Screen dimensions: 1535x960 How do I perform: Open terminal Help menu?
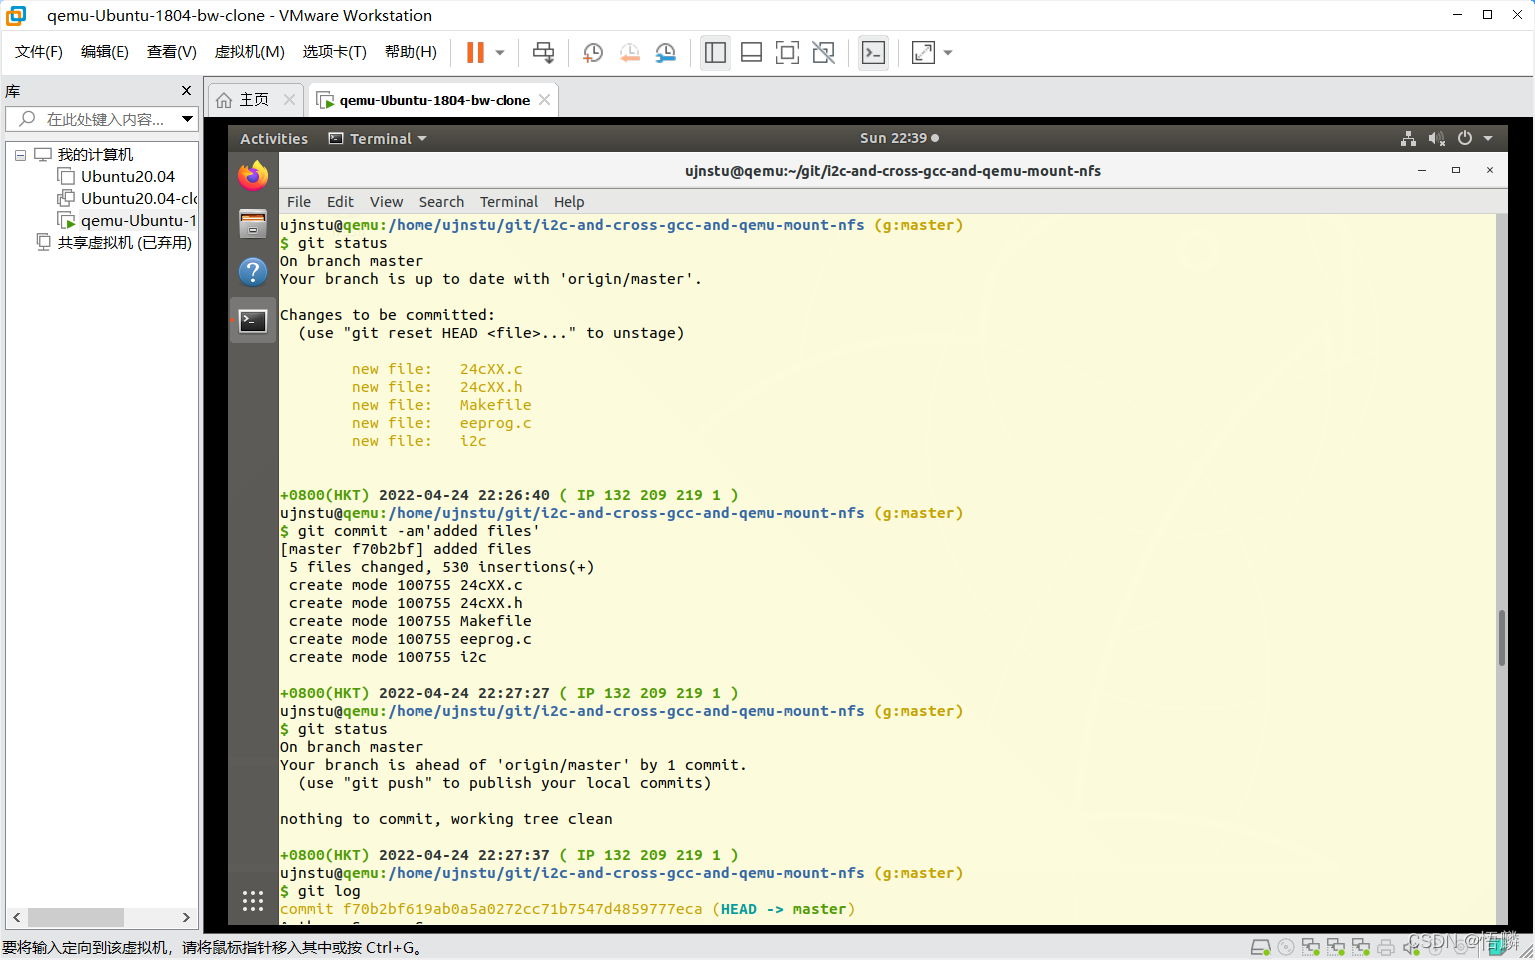click(x=569, y=201)
